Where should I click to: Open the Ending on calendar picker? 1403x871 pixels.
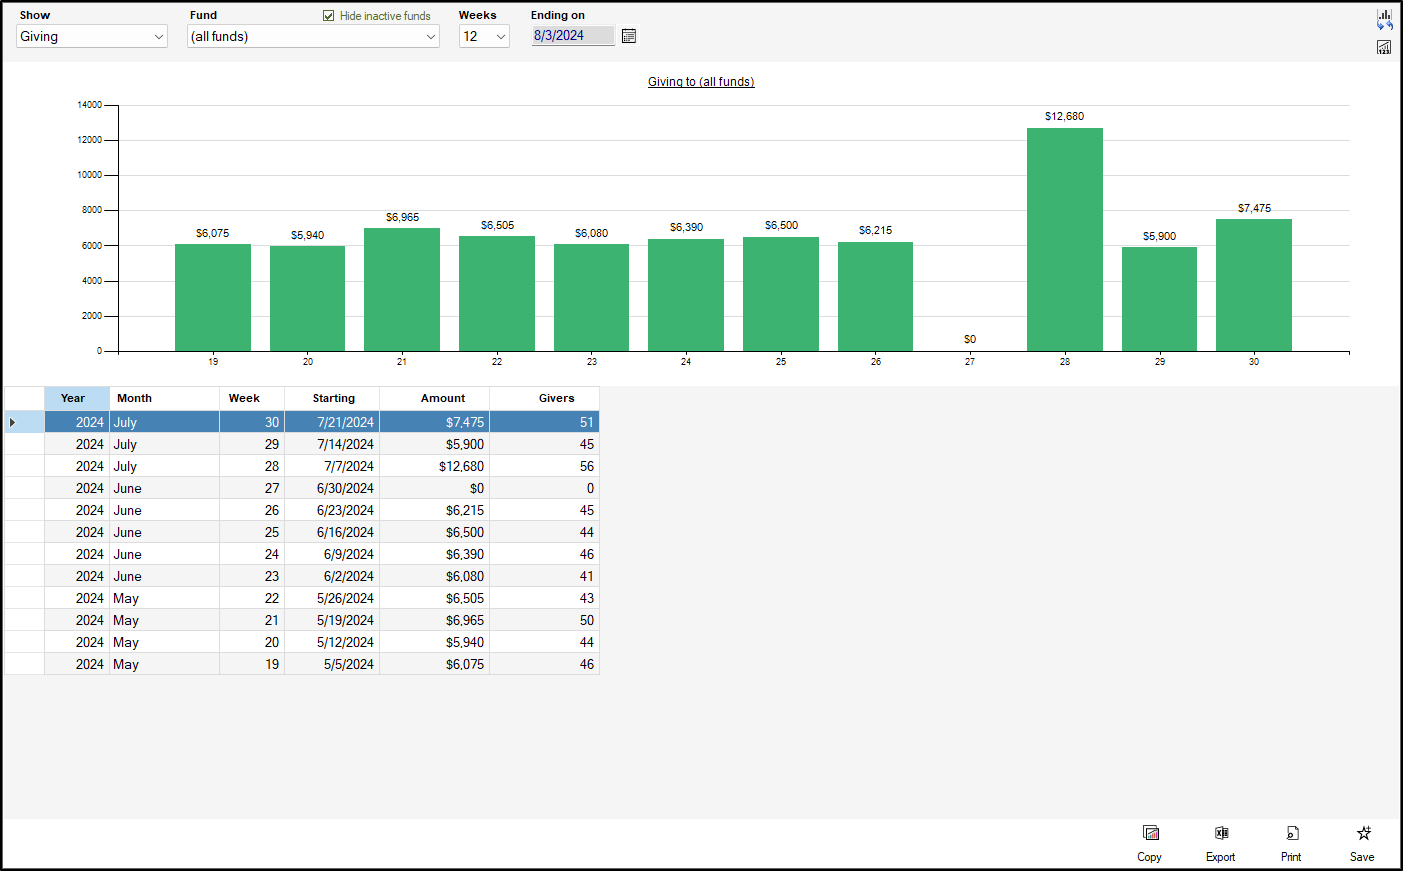pos(629,36)
